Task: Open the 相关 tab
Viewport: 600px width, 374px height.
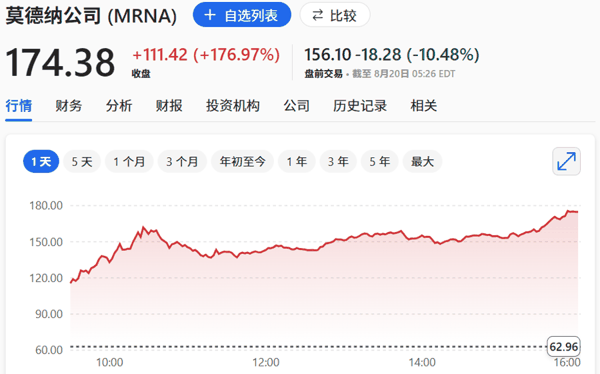Action: pyautogui.click(x=424, y=106)
